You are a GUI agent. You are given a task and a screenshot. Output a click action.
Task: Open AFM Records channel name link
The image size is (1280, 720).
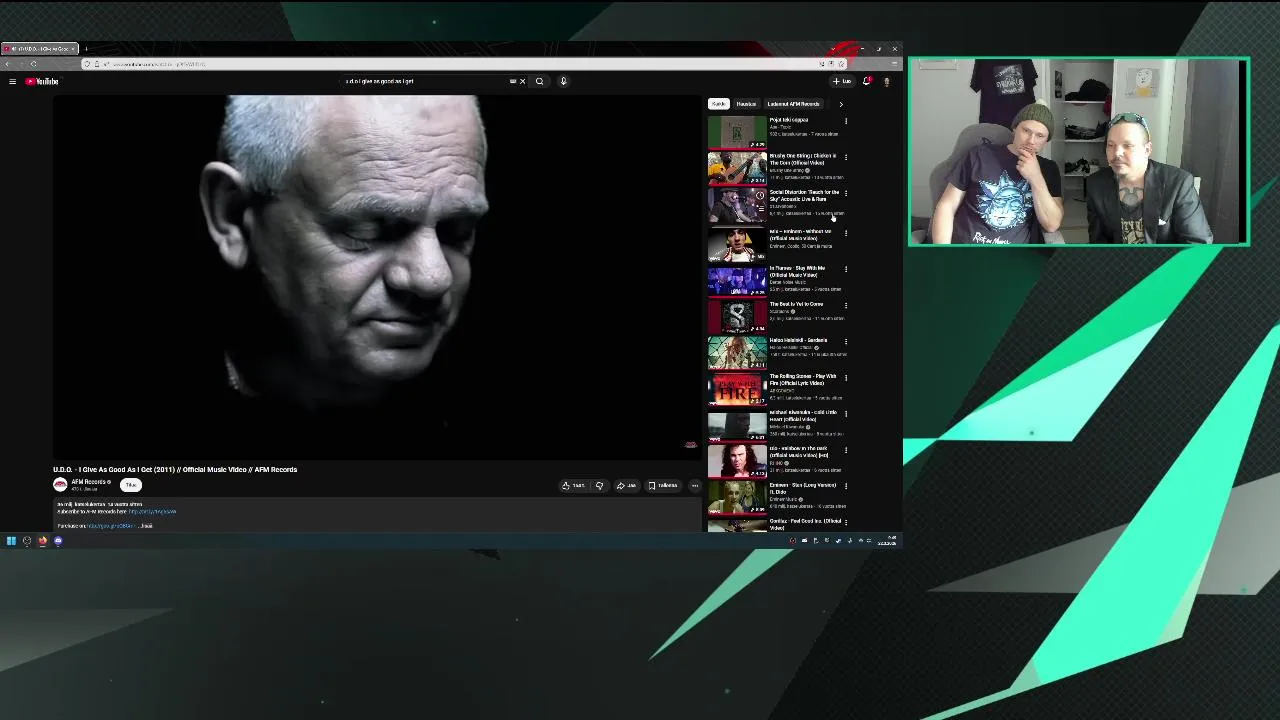(x=89, y=481)
